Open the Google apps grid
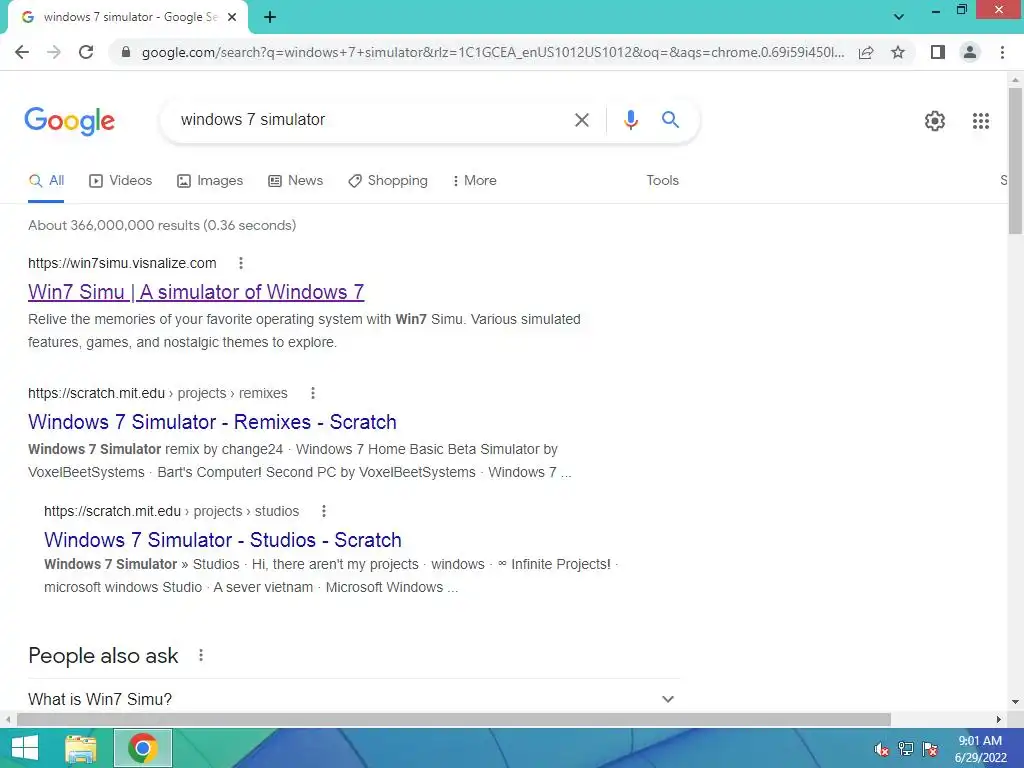The height and width of the screenshot is (768, 1024). pyautogui.click(x=981, y=121)
